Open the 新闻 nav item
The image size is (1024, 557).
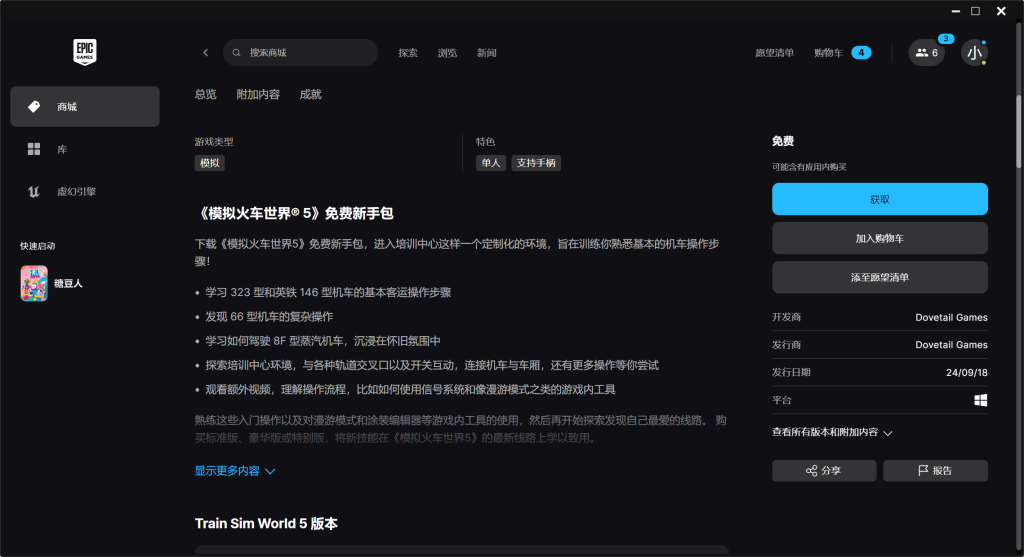click(487, 53)
